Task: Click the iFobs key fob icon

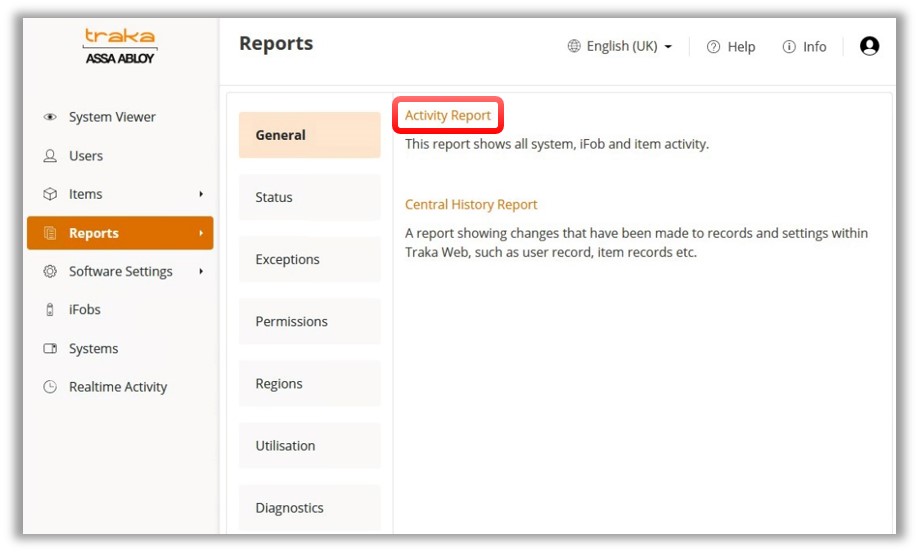Action: pyautogui.click(x=50, y=310)
